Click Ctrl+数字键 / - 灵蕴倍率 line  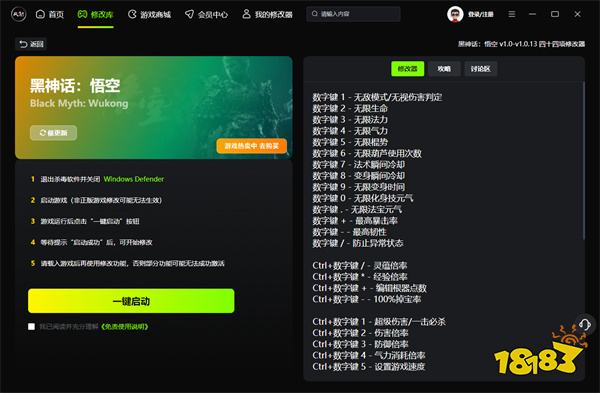pyautogui.click(x=360, y=266)
